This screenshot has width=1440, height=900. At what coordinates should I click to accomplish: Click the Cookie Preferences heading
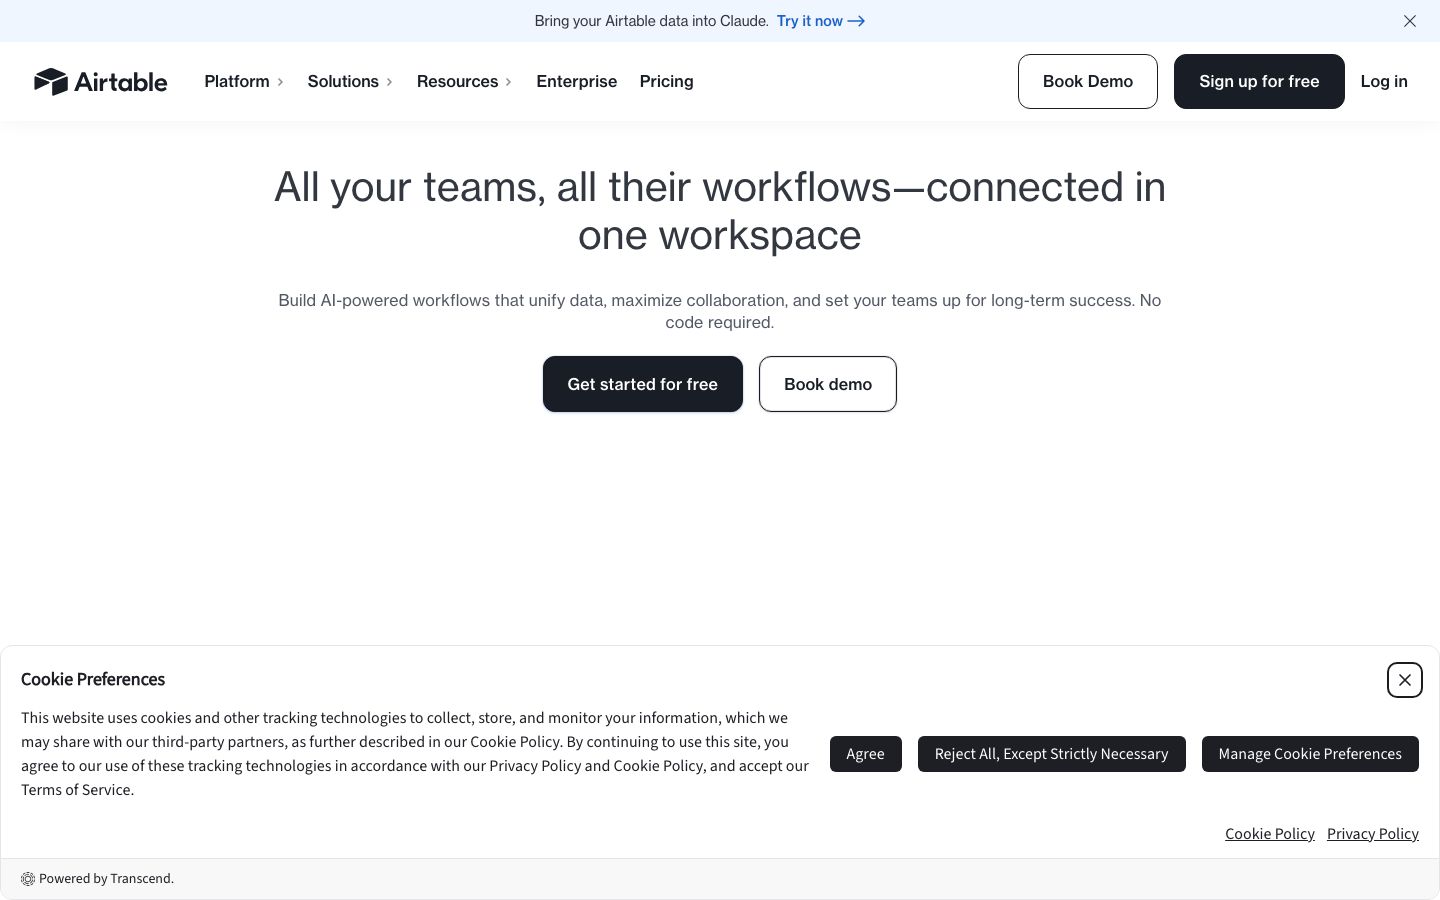tap(93, 679)
